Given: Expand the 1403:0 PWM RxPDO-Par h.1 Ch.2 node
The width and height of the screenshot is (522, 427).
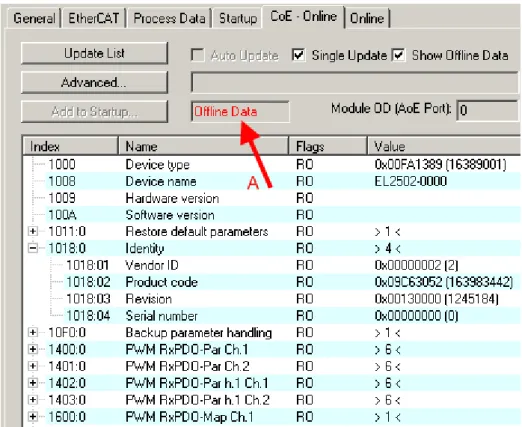Looking at the screenshot, I should click(x=33, y=400).
